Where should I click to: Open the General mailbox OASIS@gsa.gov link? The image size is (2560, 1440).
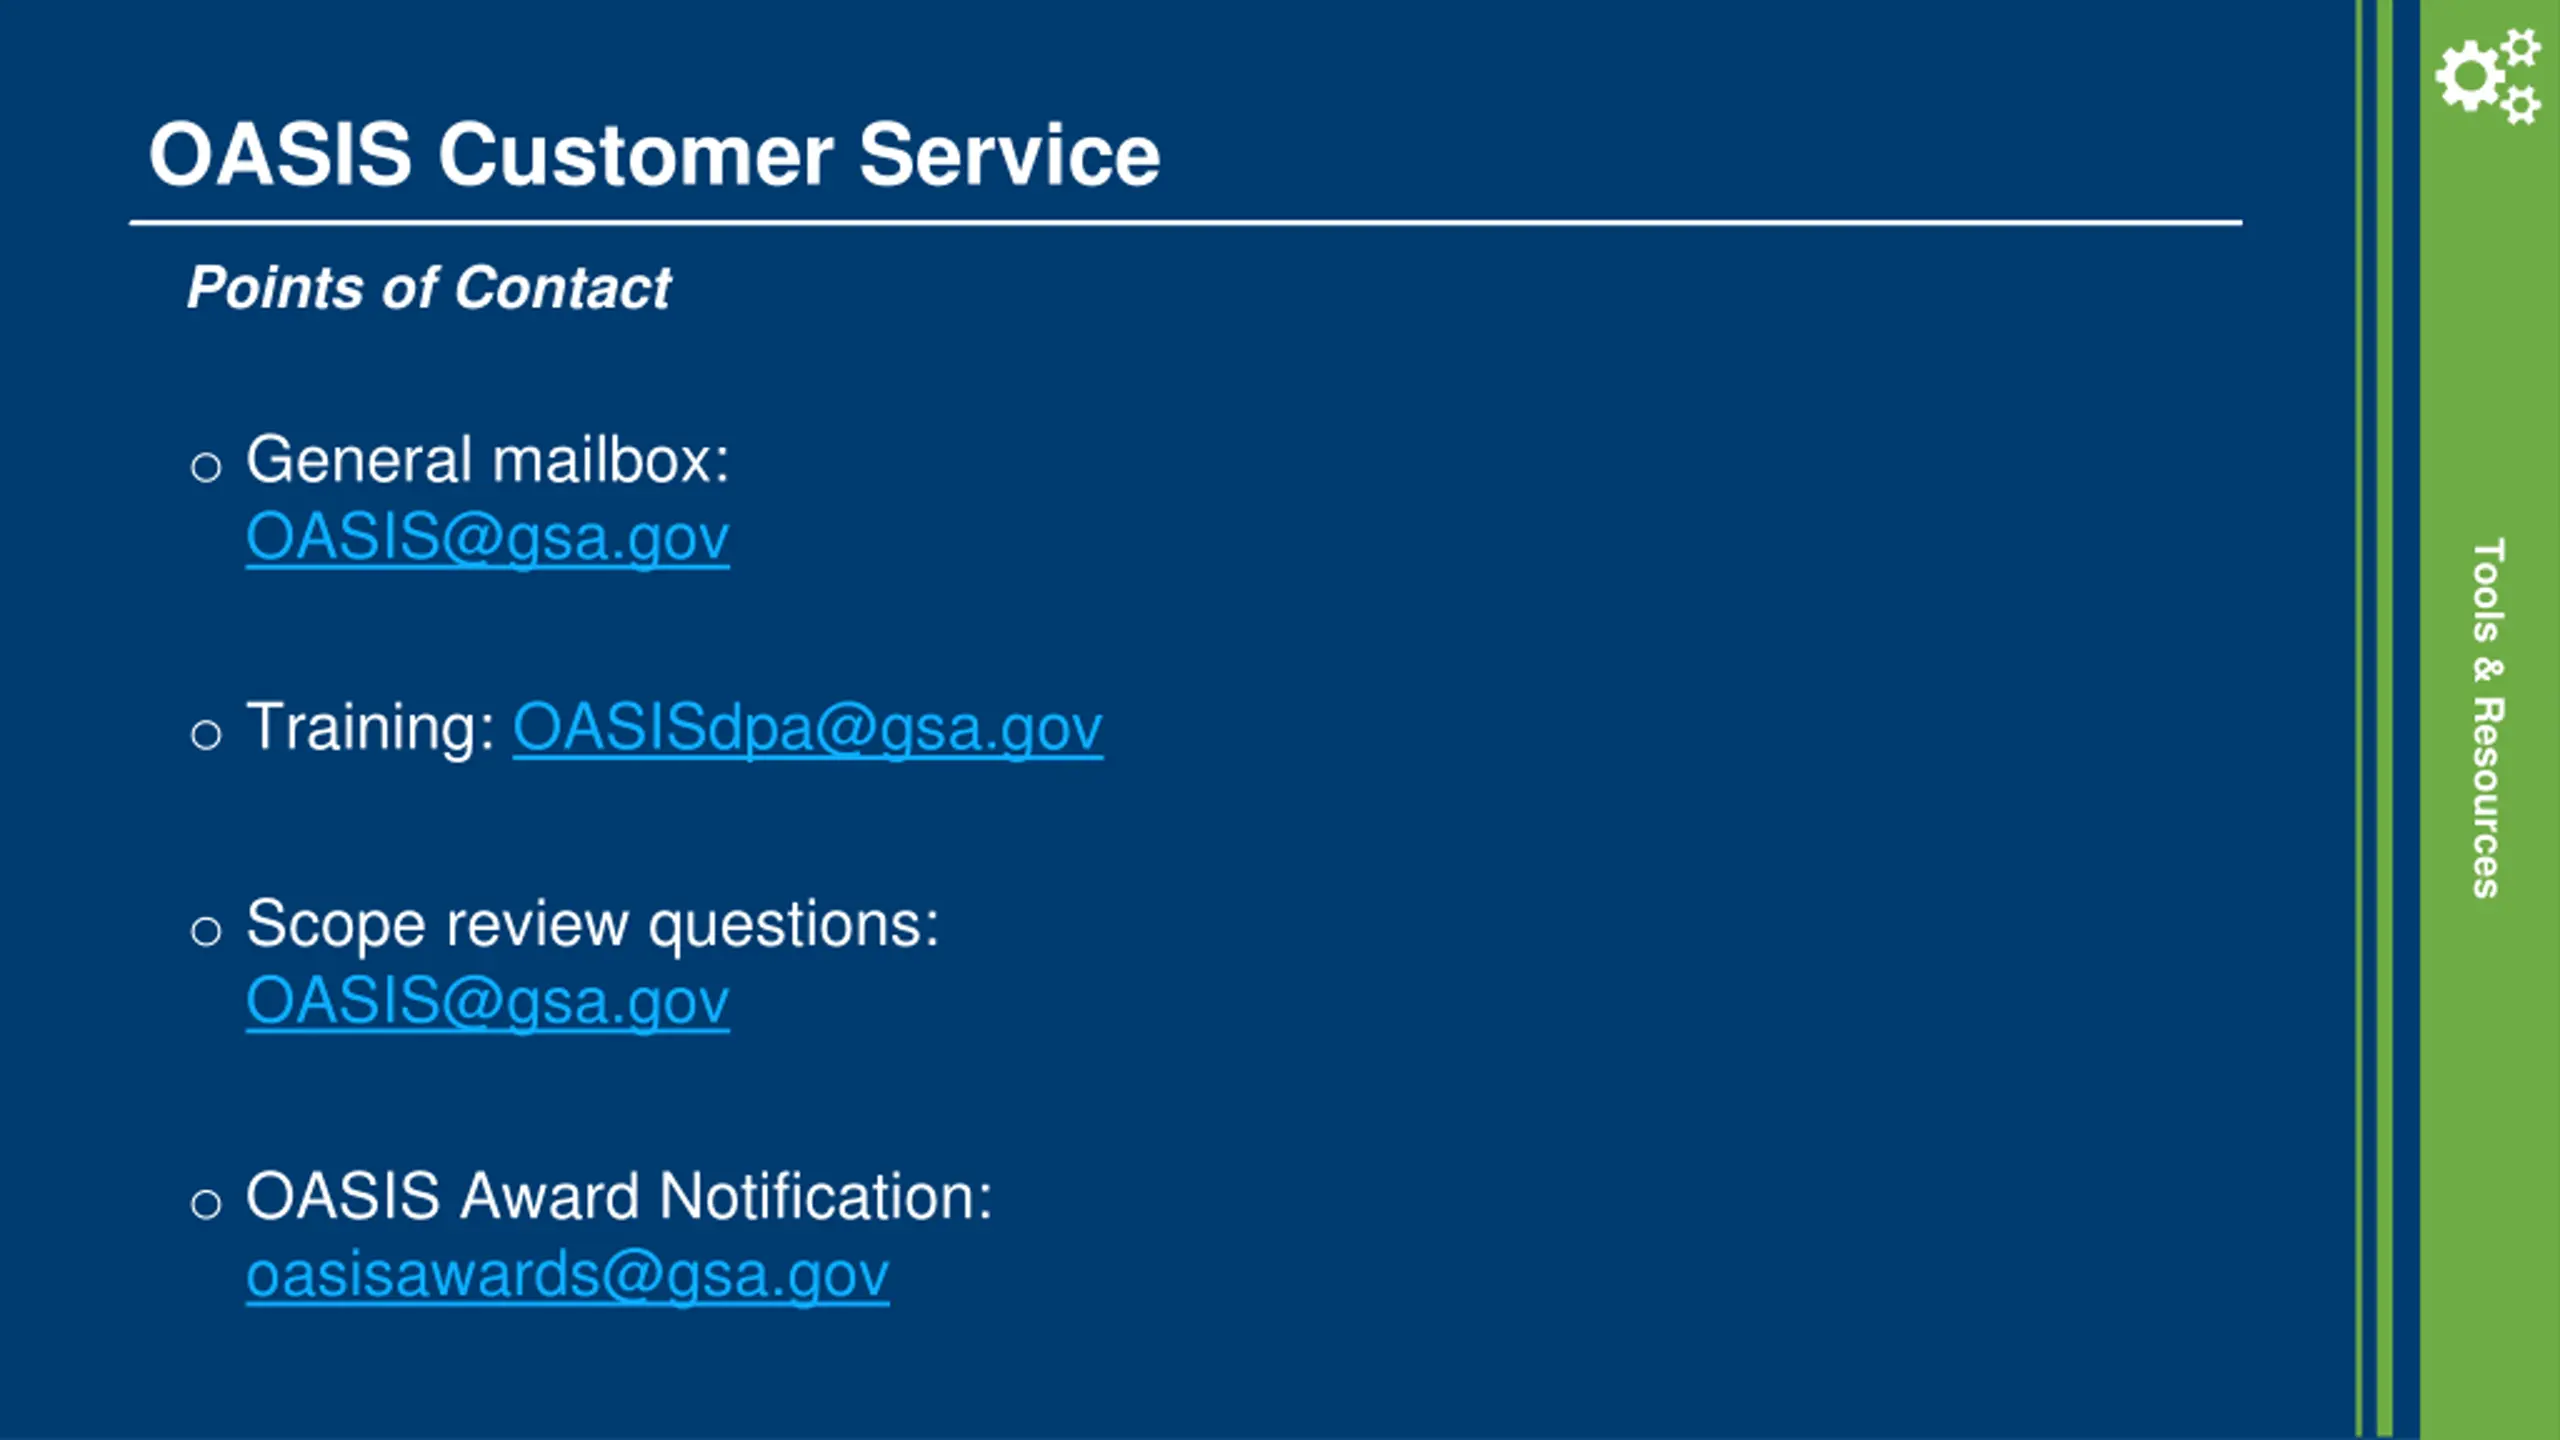click(x=487, y=537)
